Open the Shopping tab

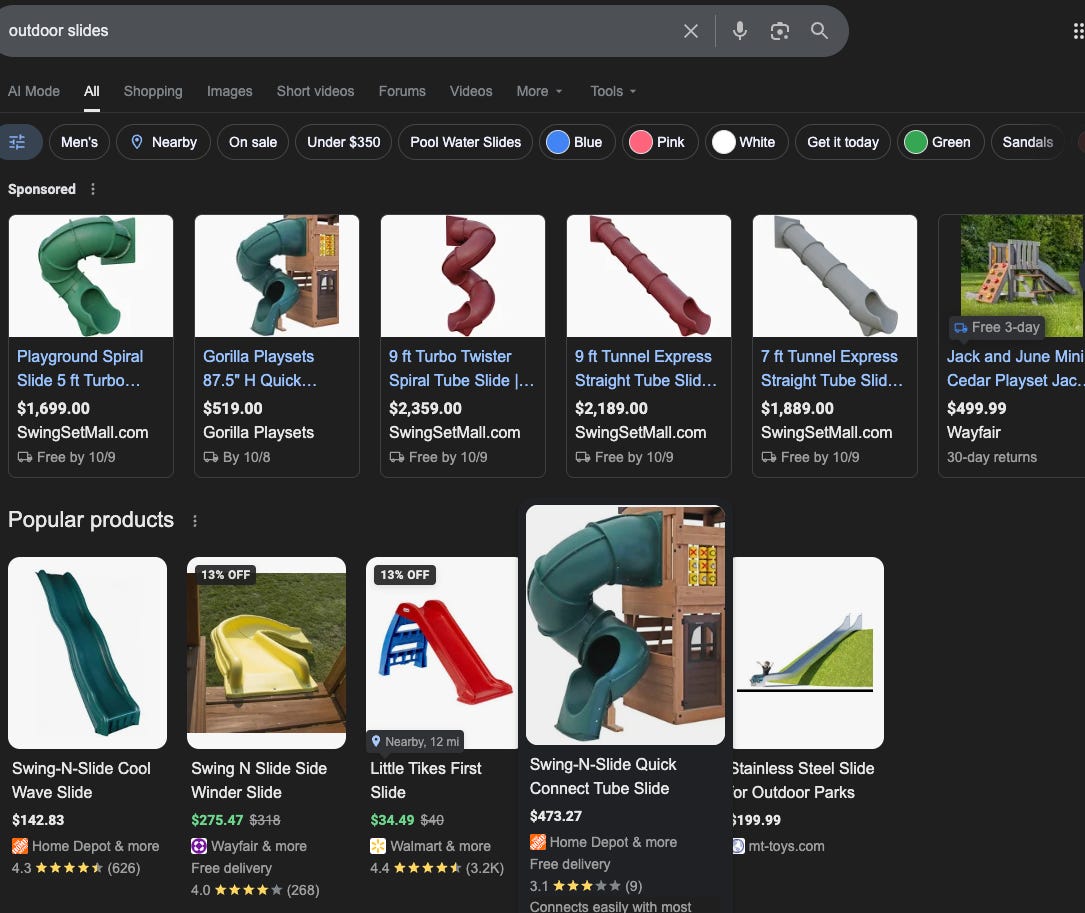point(153,91)
